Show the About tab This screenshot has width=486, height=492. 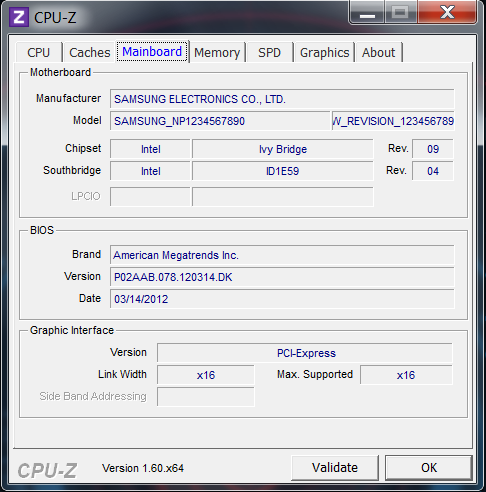click(x=378, y=52)
